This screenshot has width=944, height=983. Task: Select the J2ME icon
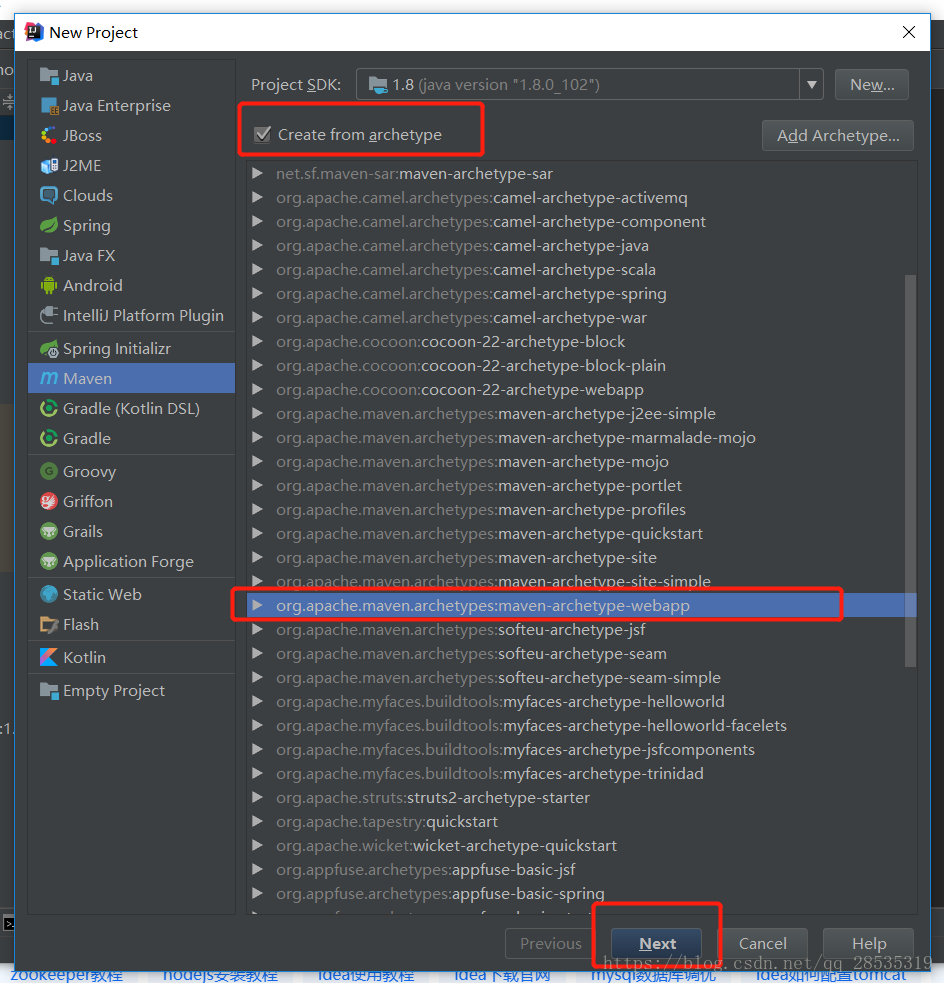(x=49, y=166)
